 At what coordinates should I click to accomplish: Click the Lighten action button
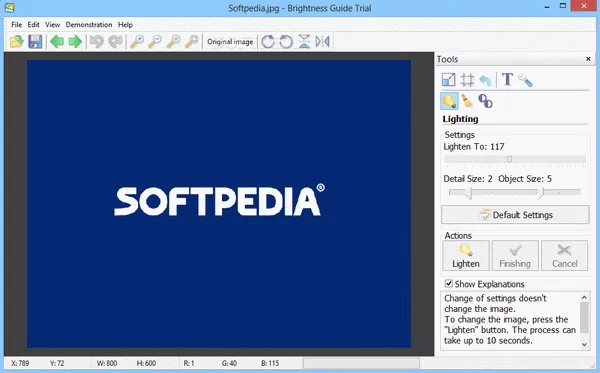[466, 256]
